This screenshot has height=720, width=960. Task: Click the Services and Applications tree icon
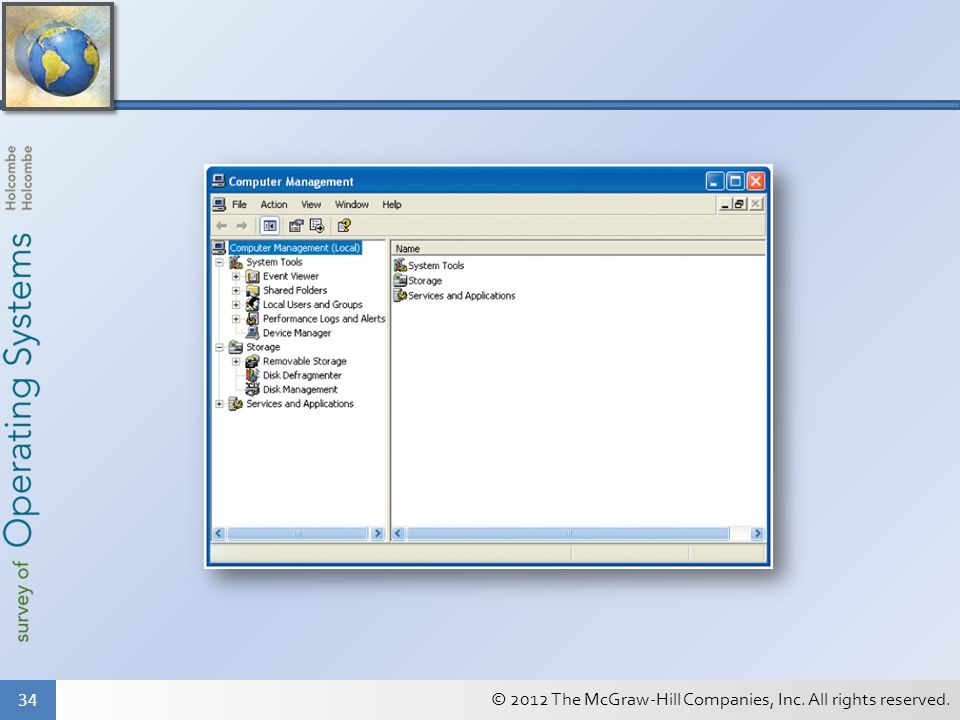point(236,404)
